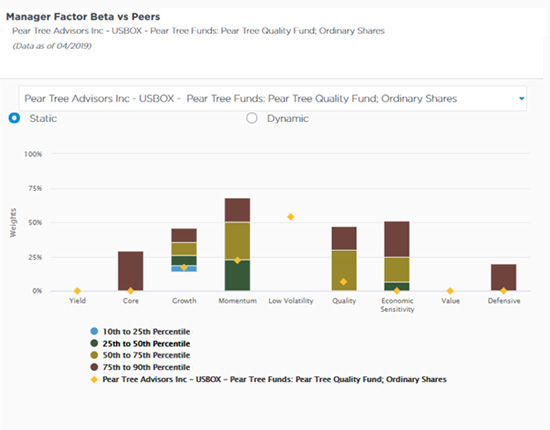The height and width of the screenshot is (430, 550).
Task: Click the Value axis label
Action: point(450,301)
